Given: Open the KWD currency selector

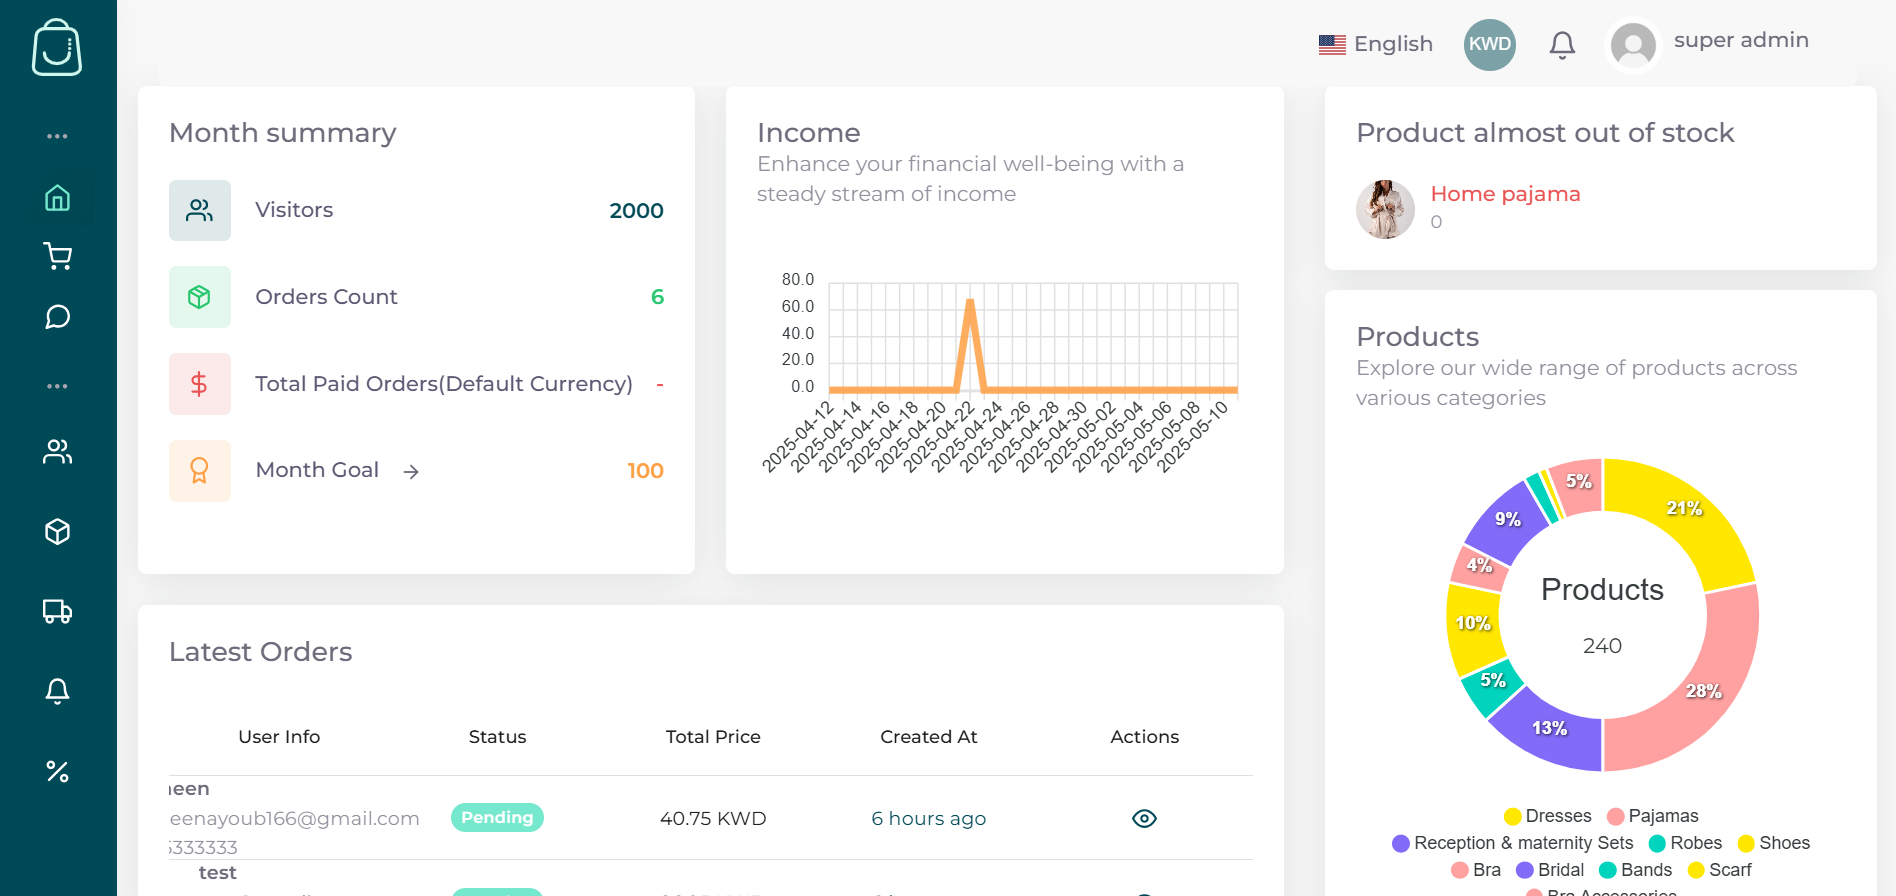Looking at the screenshot, I should 1490,45.
